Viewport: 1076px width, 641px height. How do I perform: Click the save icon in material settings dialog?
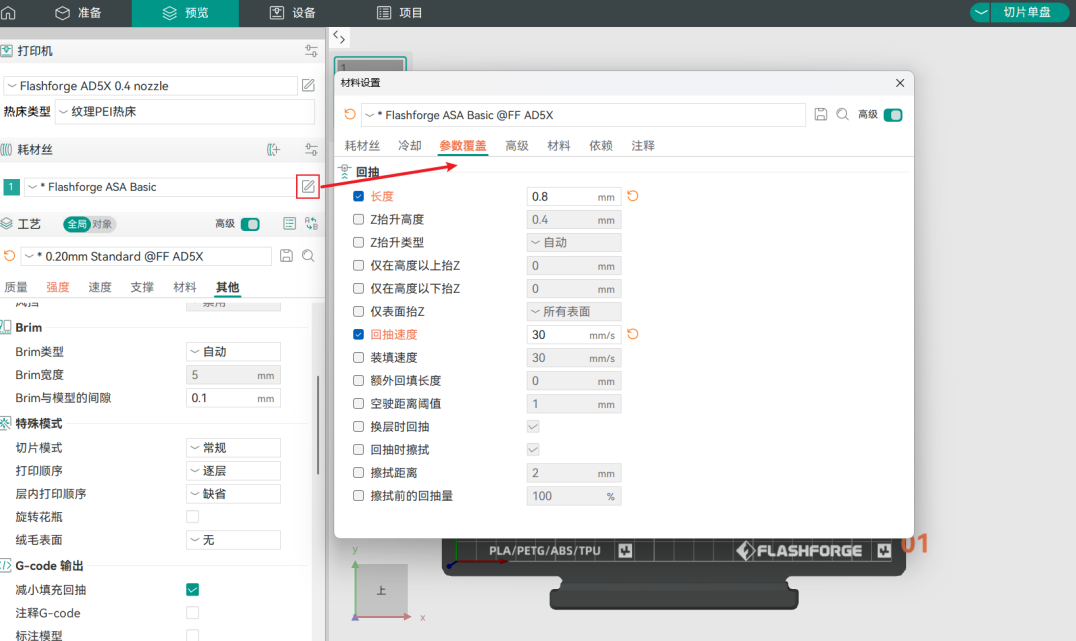(x=821, y=115)
